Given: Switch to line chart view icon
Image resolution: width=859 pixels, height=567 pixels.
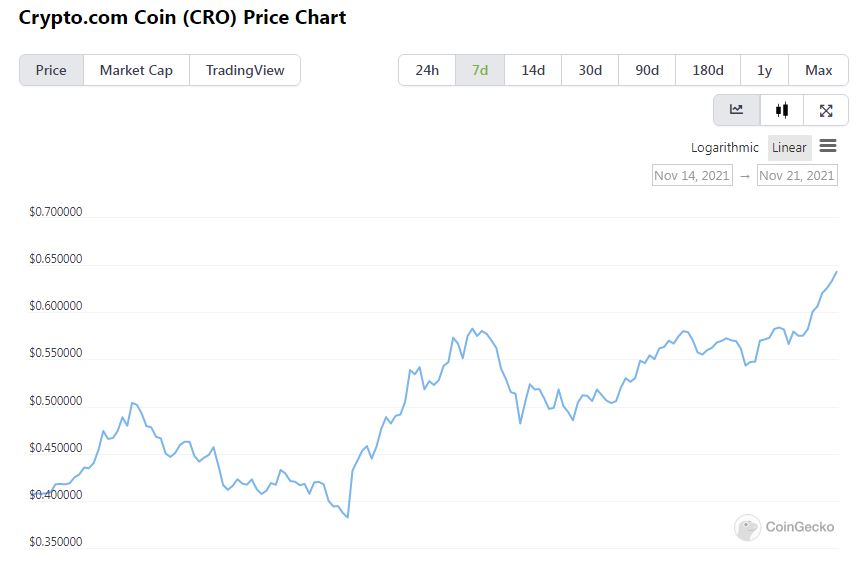Looking at the screenshot, I should 737,110.
